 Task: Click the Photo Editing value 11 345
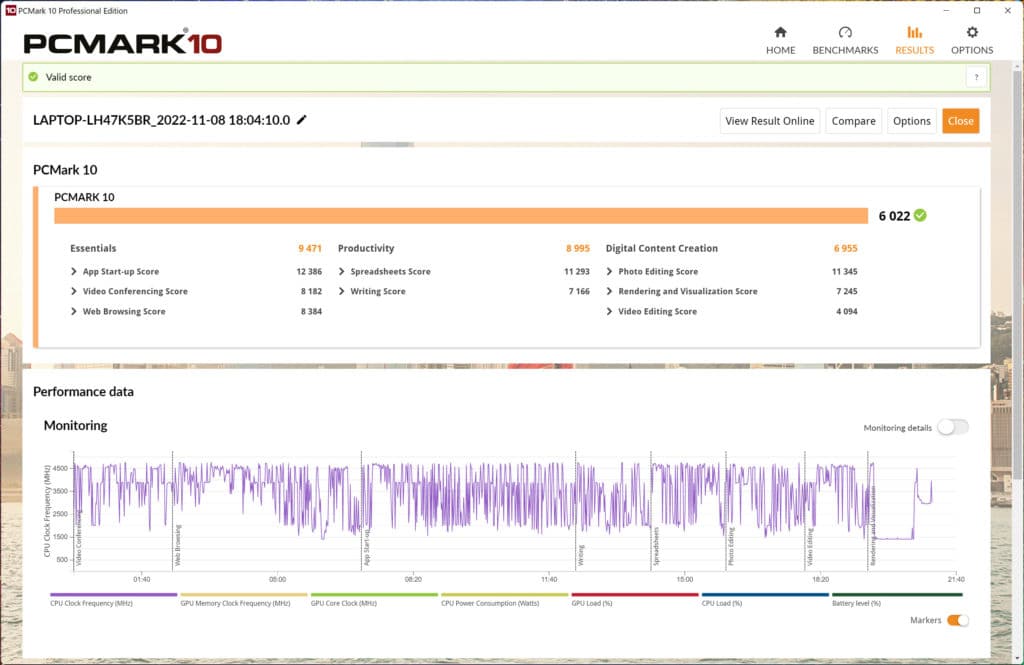pos(844,271)
